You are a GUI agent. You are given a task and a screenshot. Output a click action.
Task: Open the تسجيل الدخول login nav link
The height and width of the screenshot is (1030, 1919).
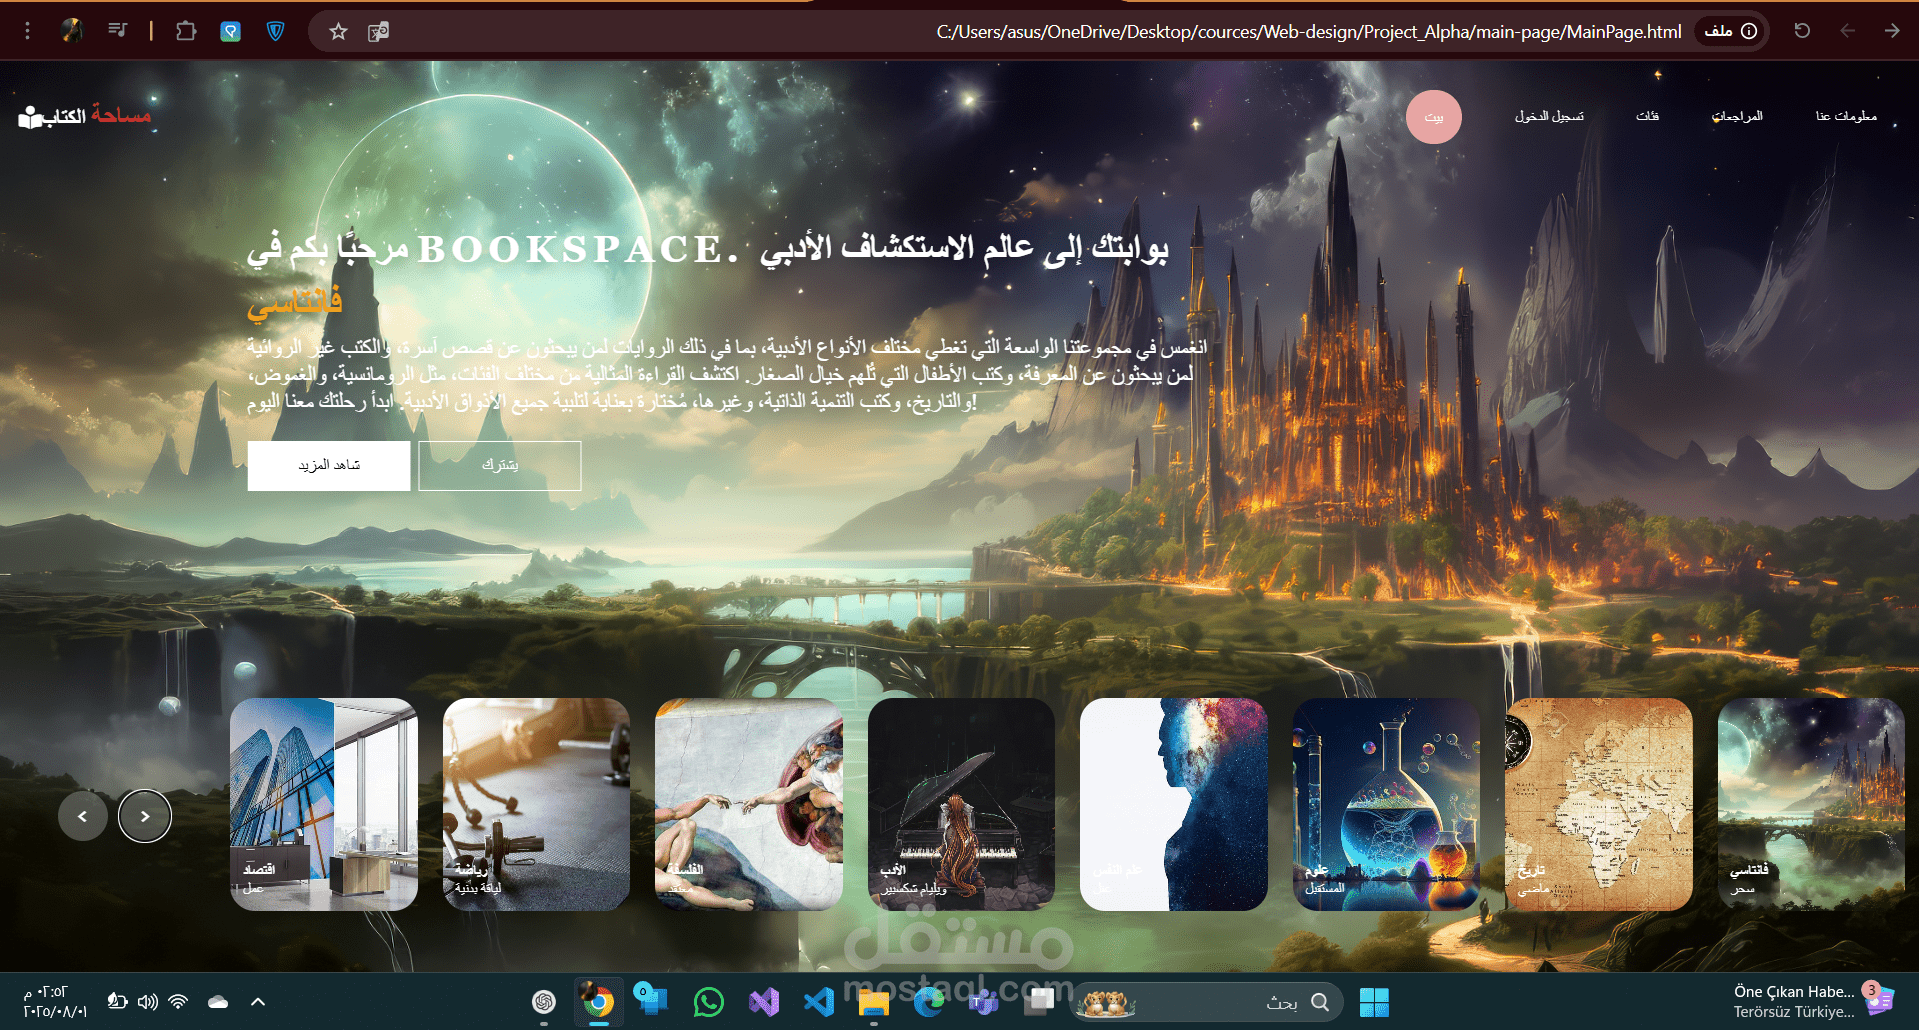(1549, 116)
